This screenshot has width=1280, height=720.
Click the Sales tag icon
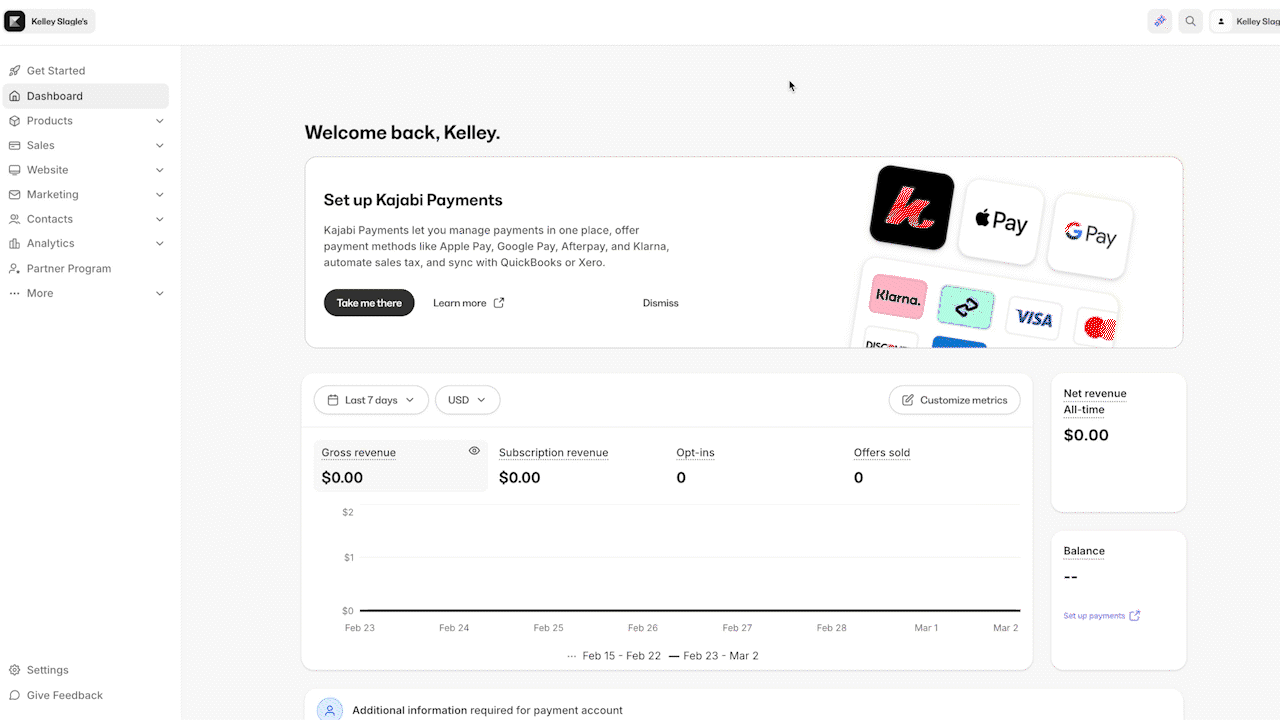[x=15, y=145]
